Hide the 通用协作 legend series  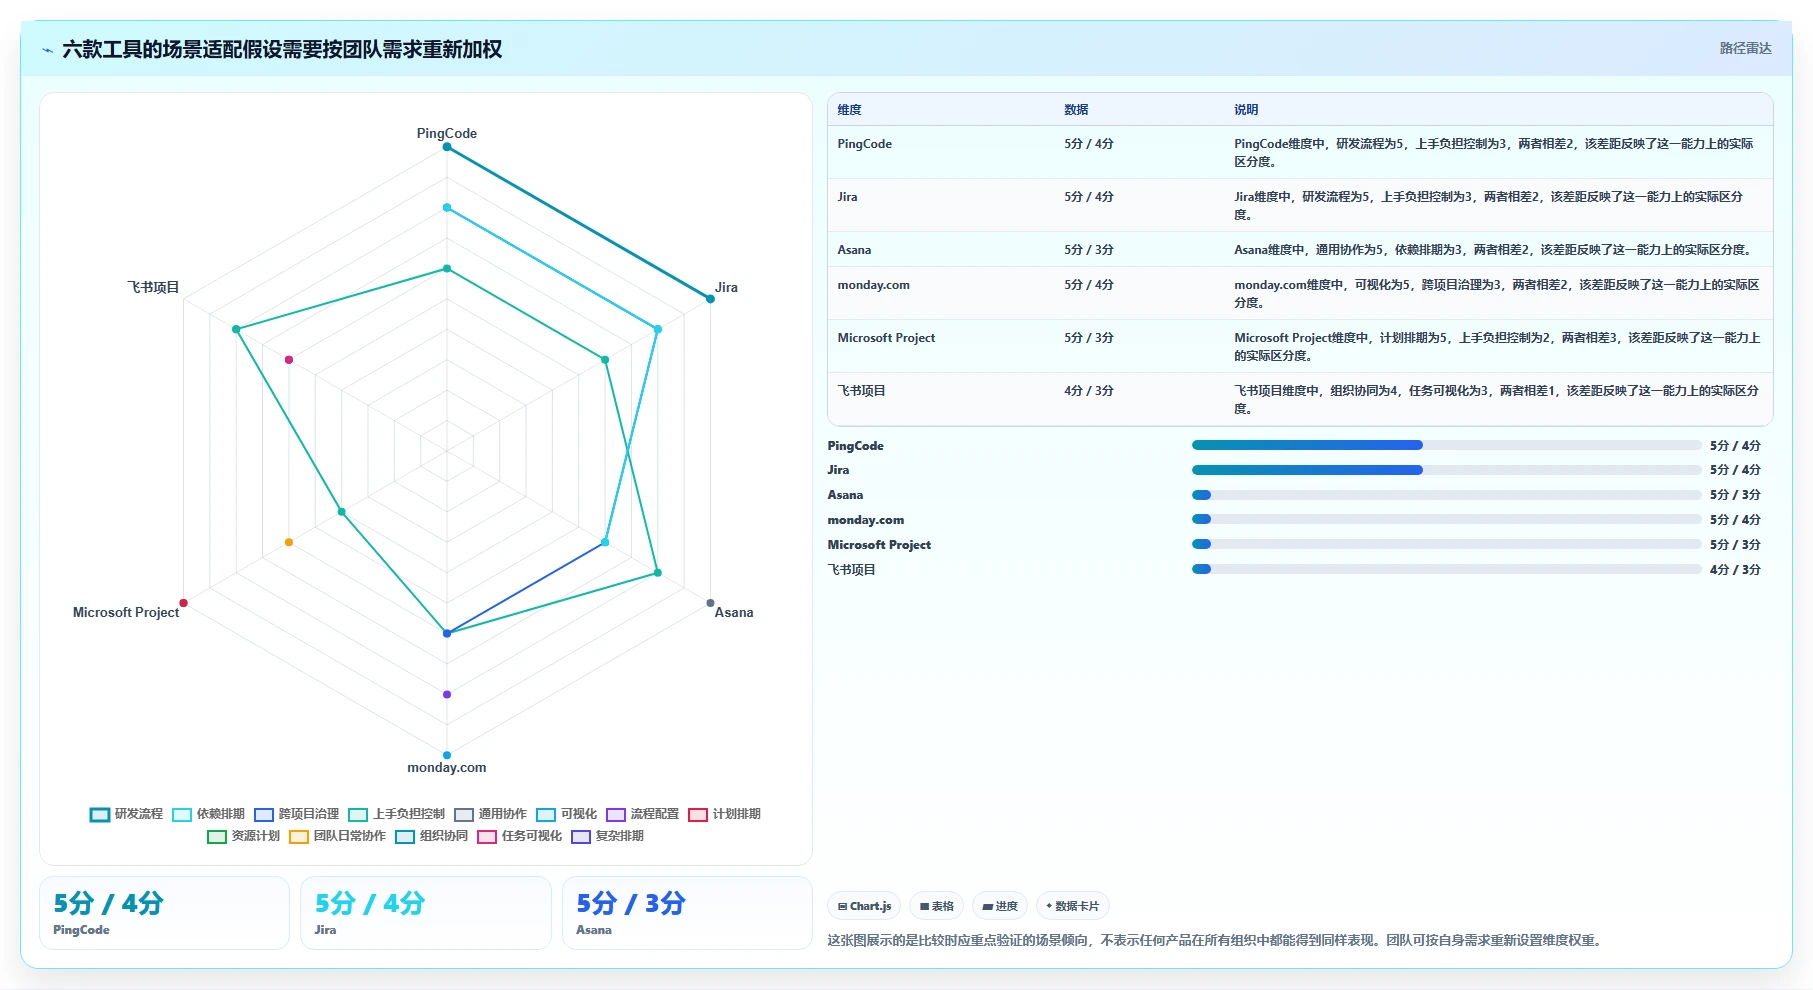coord(490,814)
